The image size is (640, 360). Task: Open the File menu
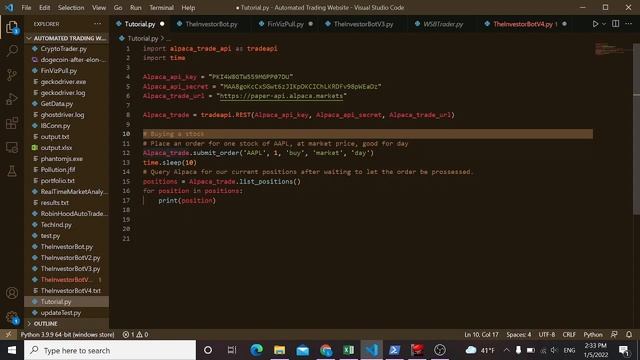click(26, 7)
